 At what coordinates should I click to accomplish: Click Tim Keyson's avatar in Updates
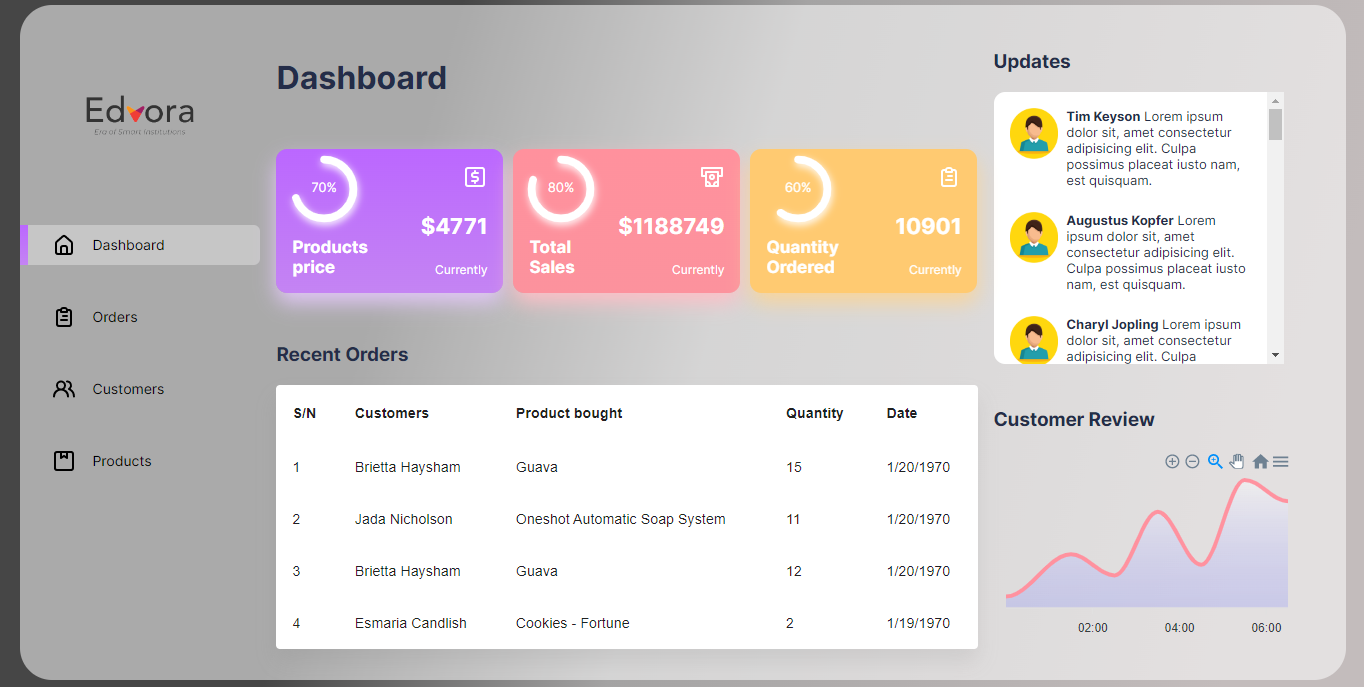[1034, 133]
